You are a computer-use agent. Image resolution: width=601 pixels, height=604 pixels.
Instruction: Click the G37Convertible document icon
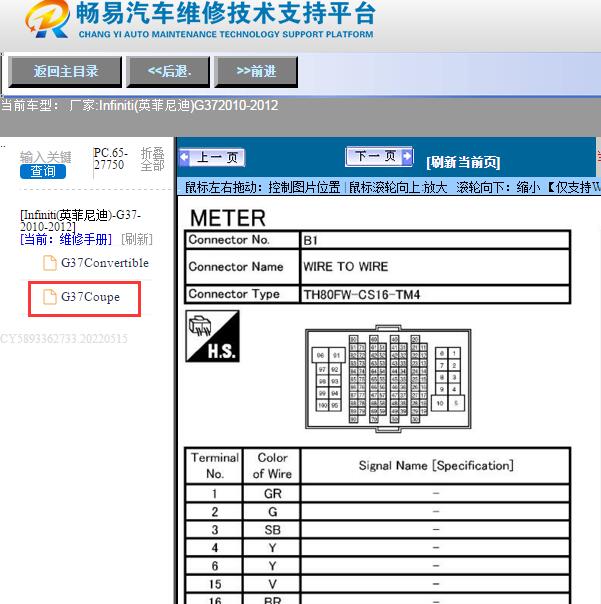[x=49, y=263]
